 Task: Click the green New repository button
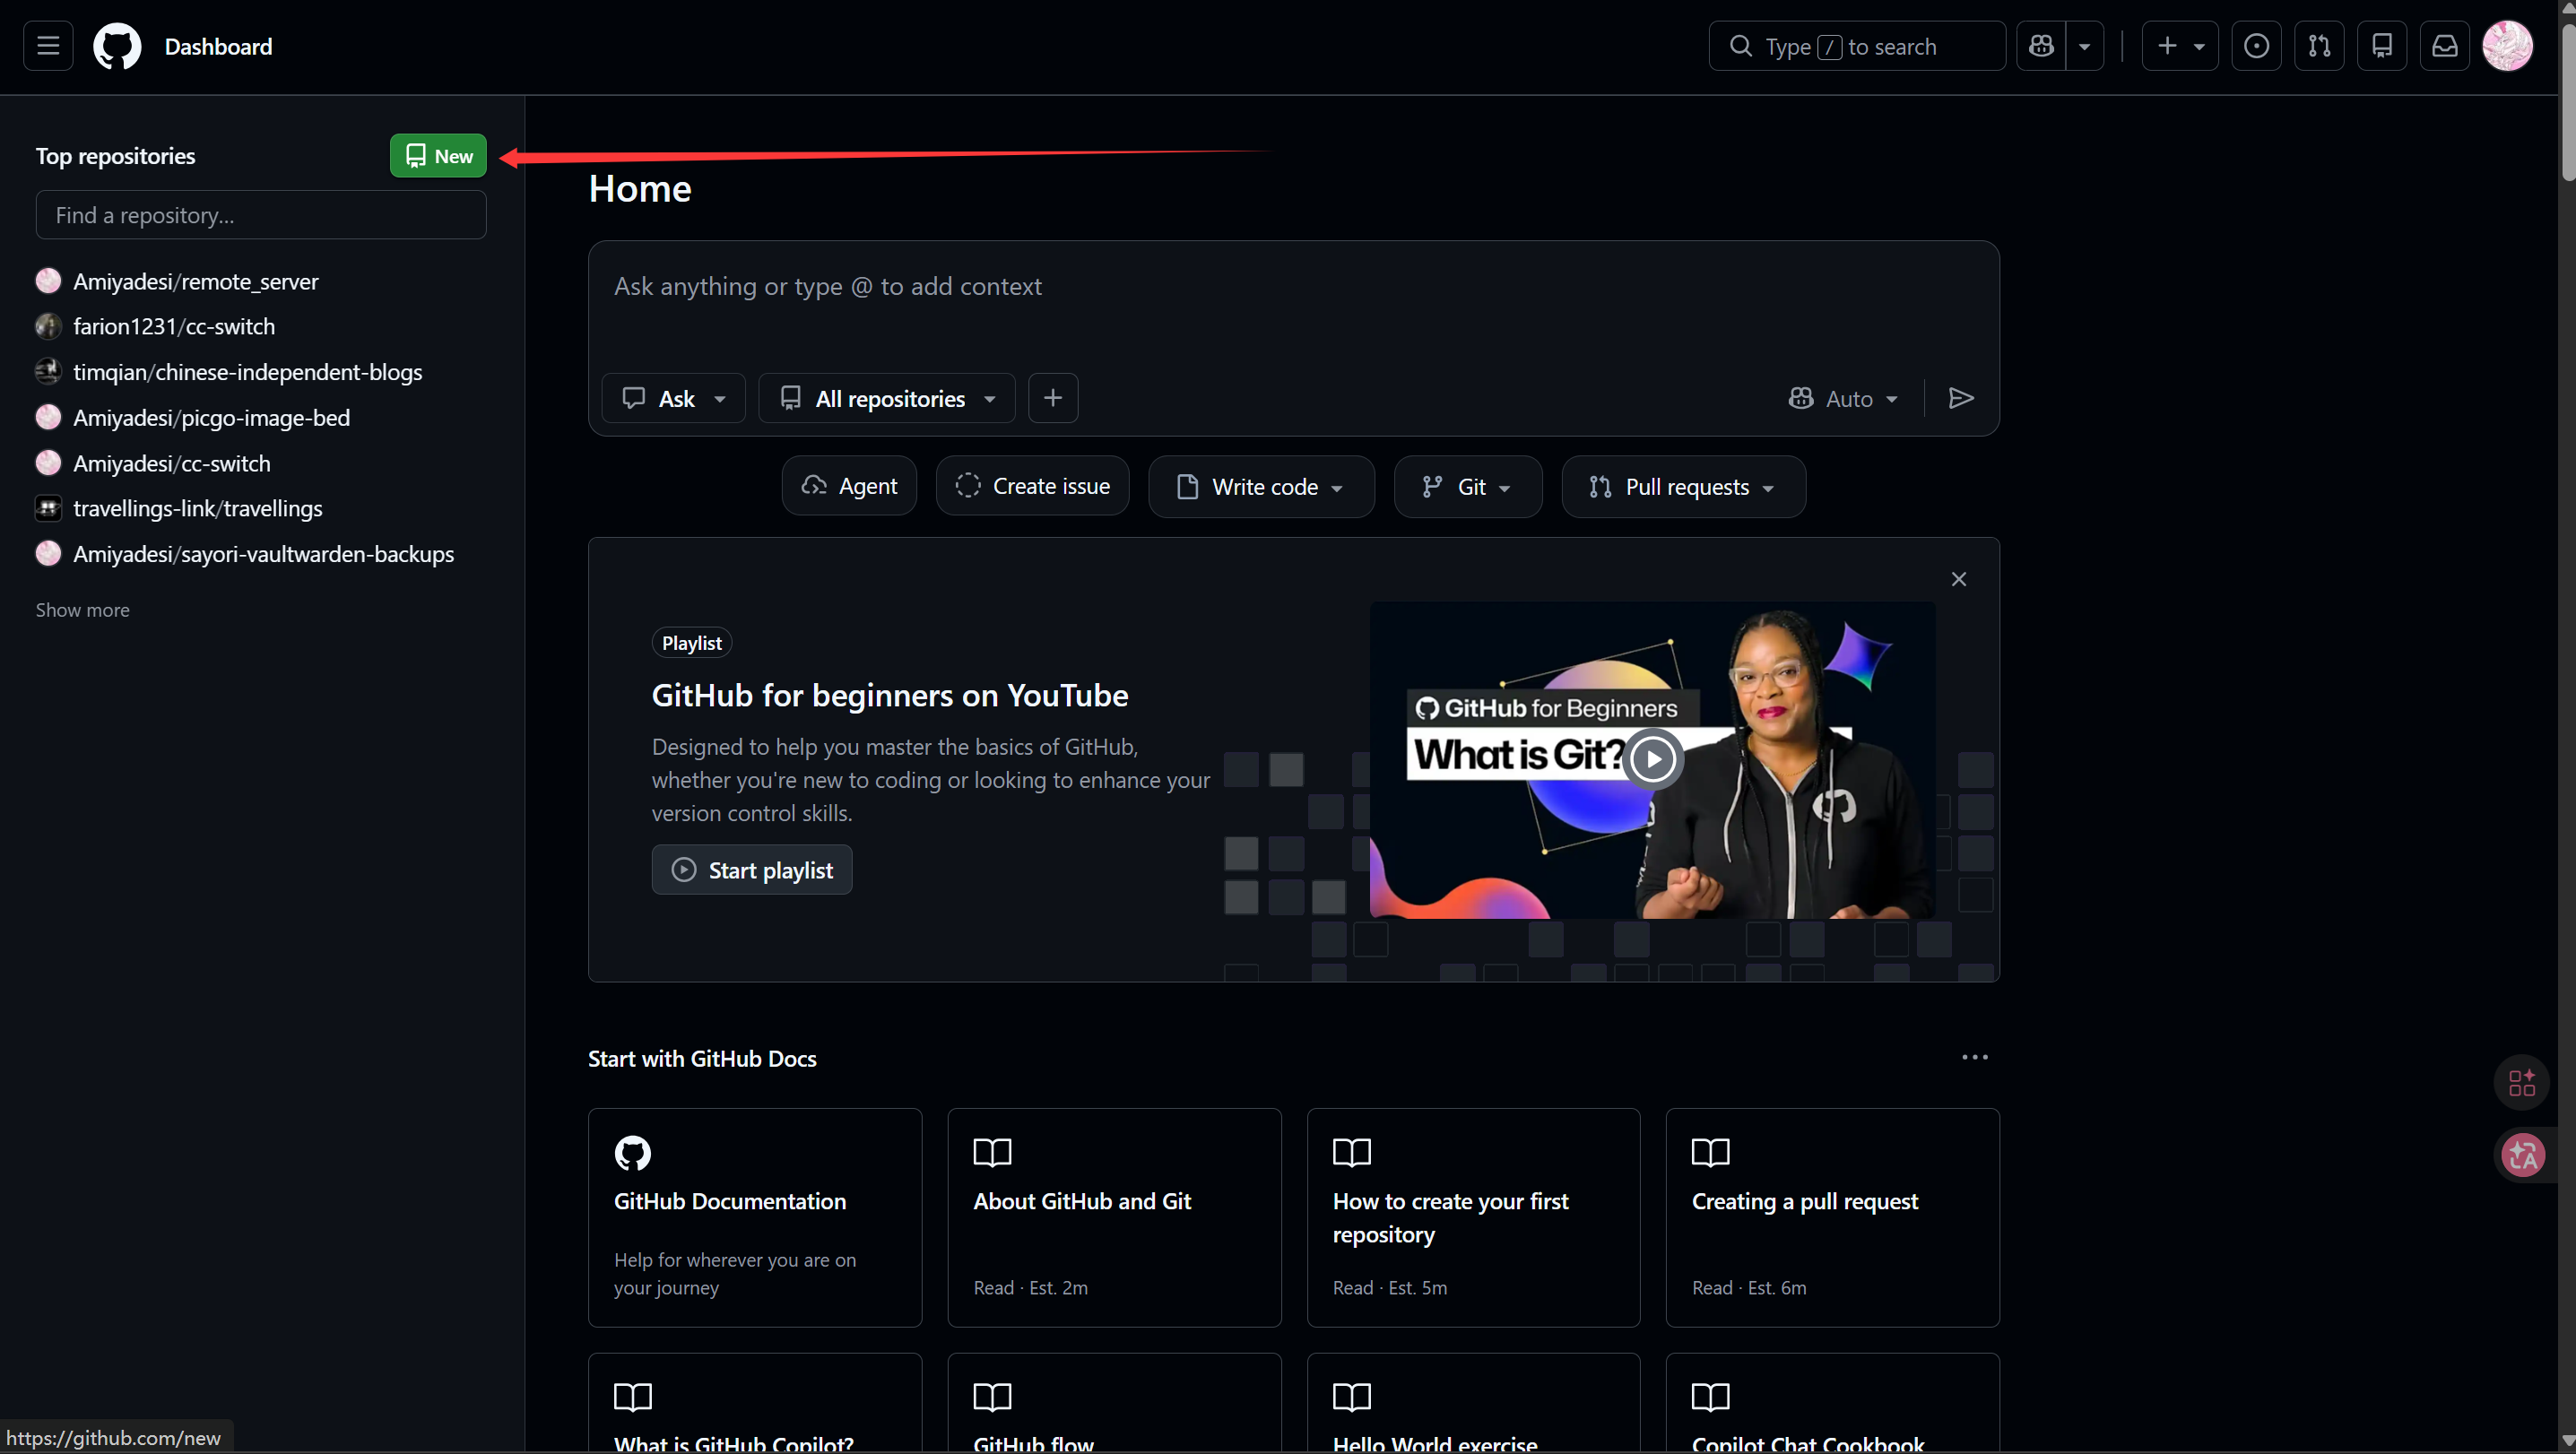[438, 155]
